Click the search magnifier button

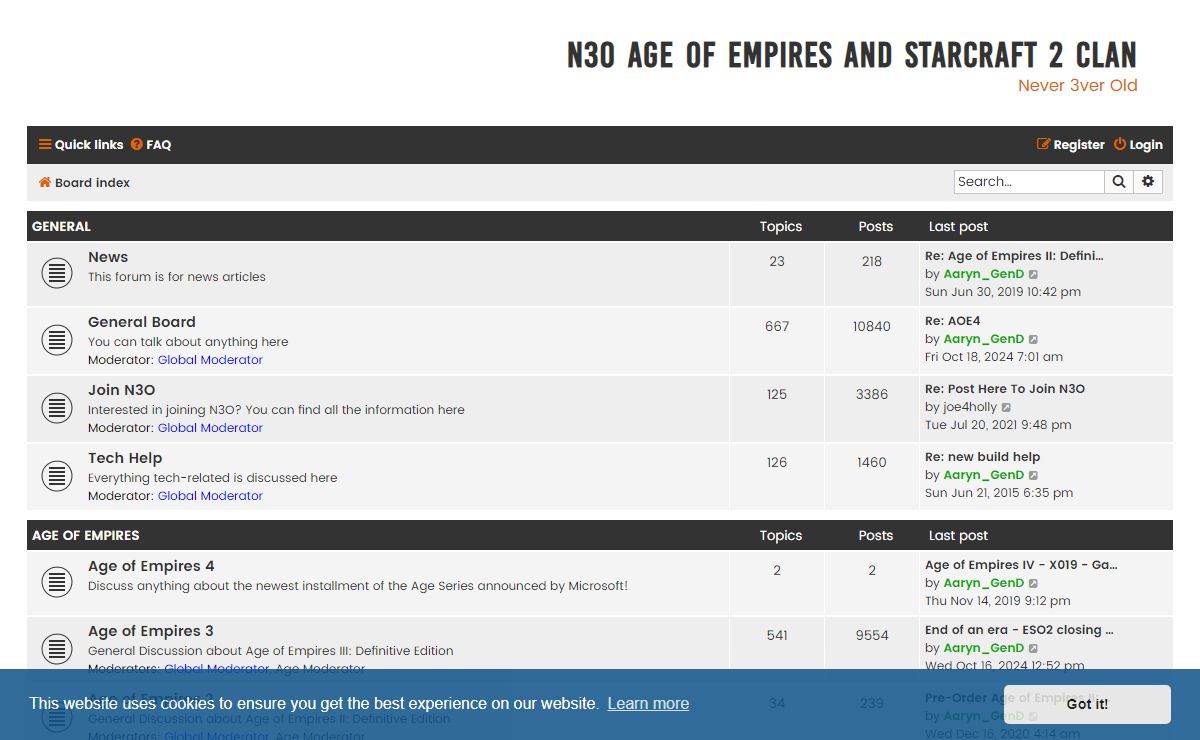[x=1119, y=182]
